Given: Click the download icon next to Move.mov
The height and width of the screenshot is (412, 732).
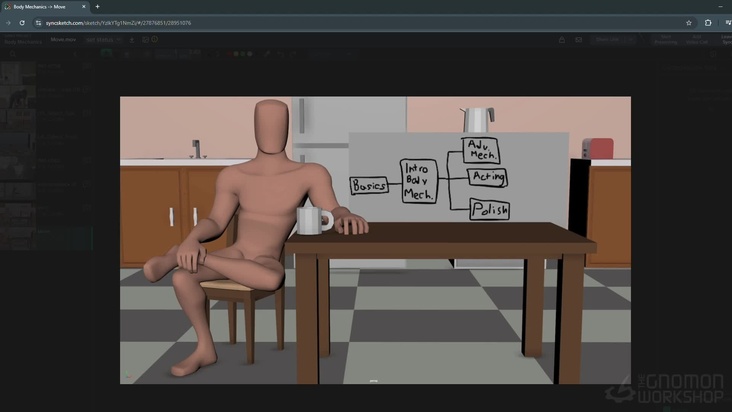Looking at the screenshot, I should (132, 40).
